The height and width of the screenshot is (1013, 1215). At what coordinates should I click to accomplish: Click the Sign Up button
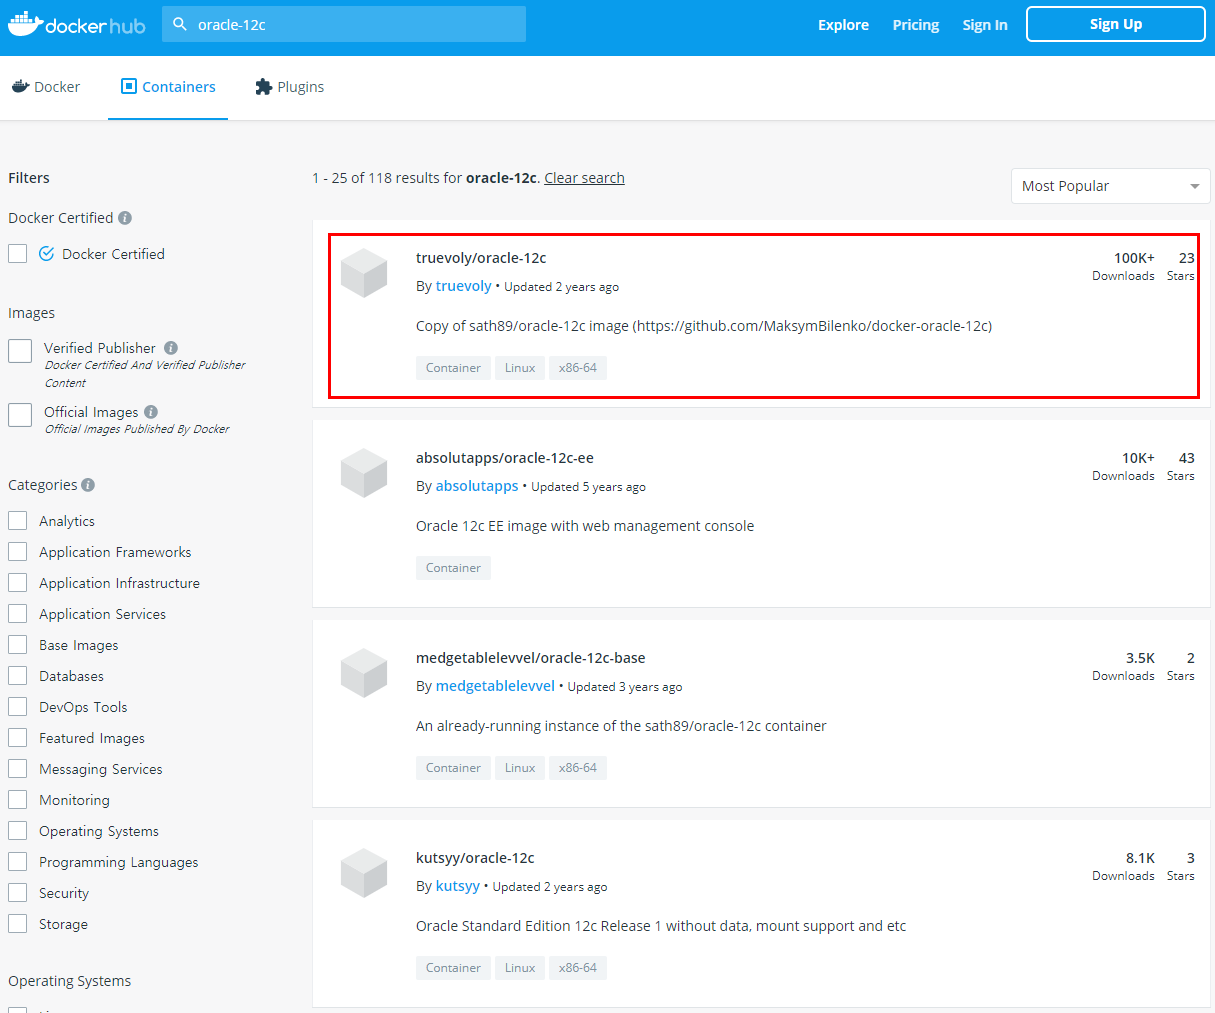coord(1116,24)
